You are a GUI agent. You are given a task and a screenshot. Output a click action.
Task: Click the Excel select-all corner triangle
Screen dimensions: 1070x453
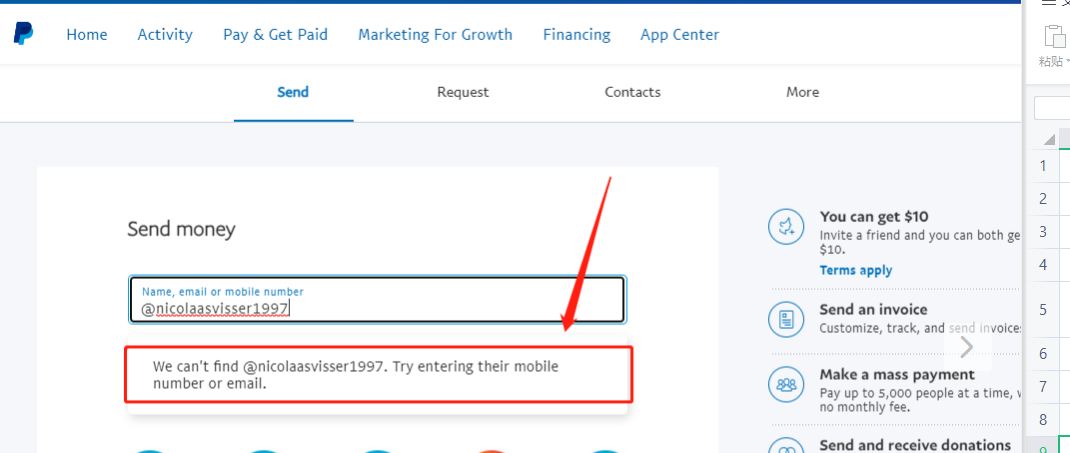1049,139
